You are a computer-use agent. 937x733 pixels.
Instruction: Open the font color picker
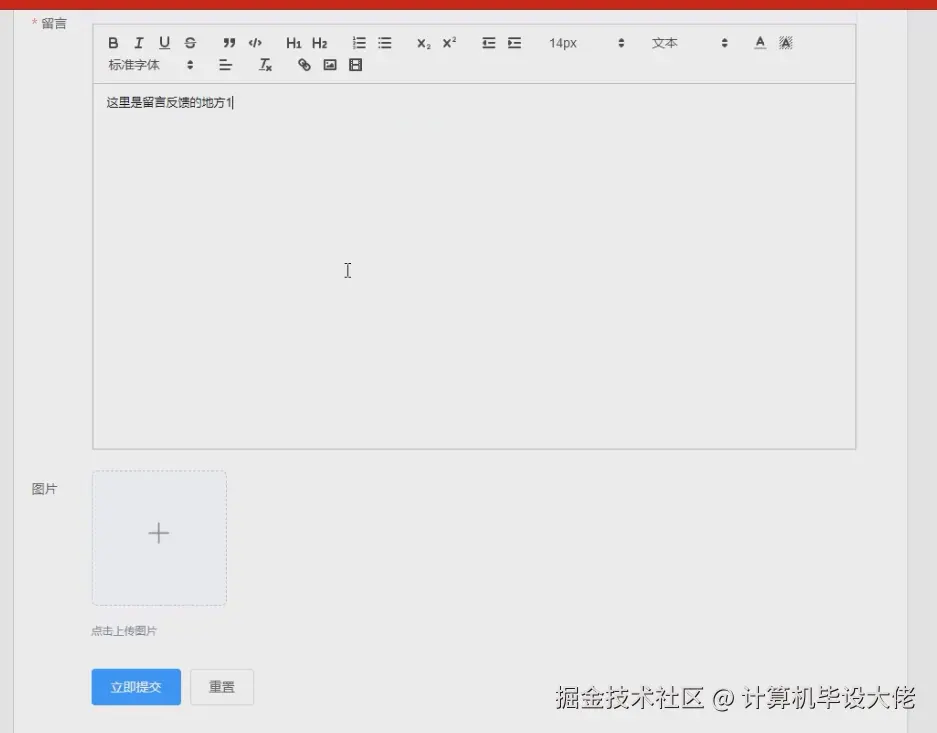pyautogui.click(x=760, y=43)
